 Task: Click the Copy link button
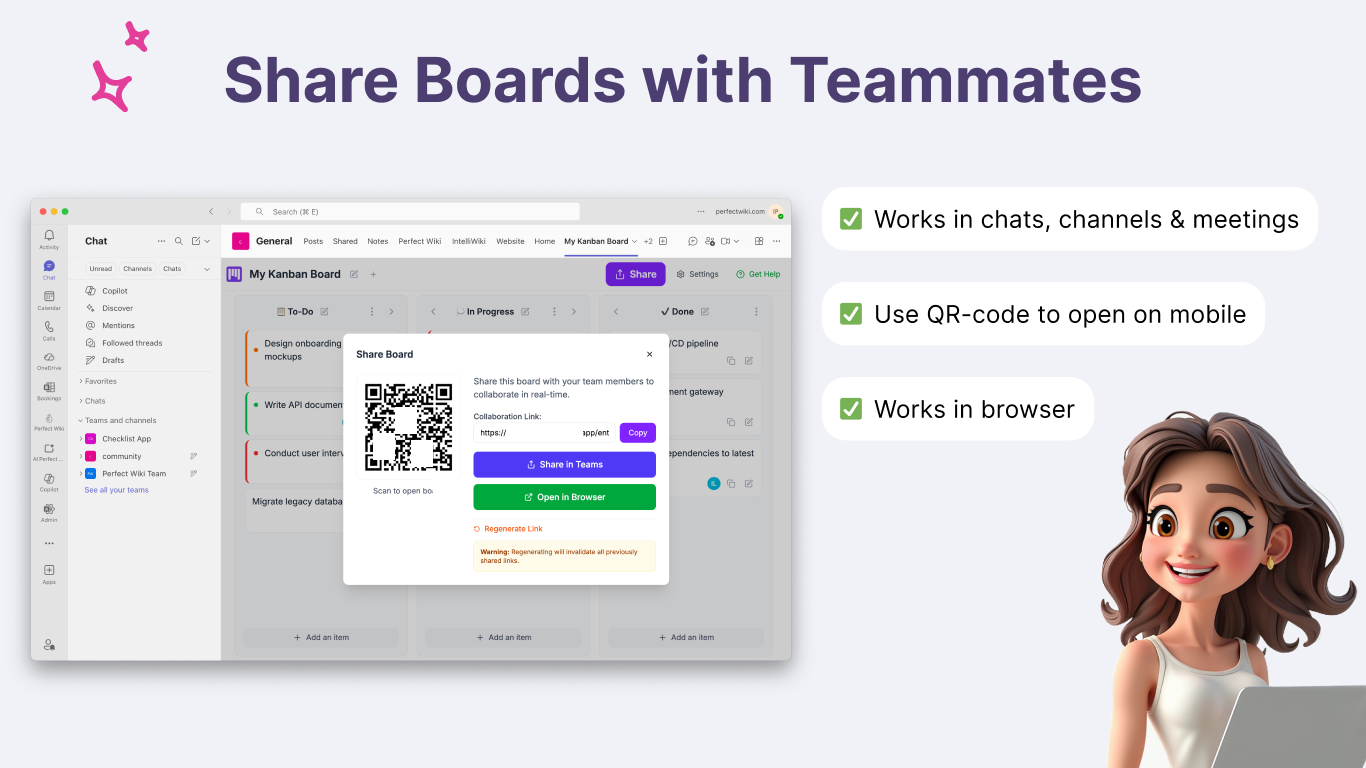pos(638,433)
